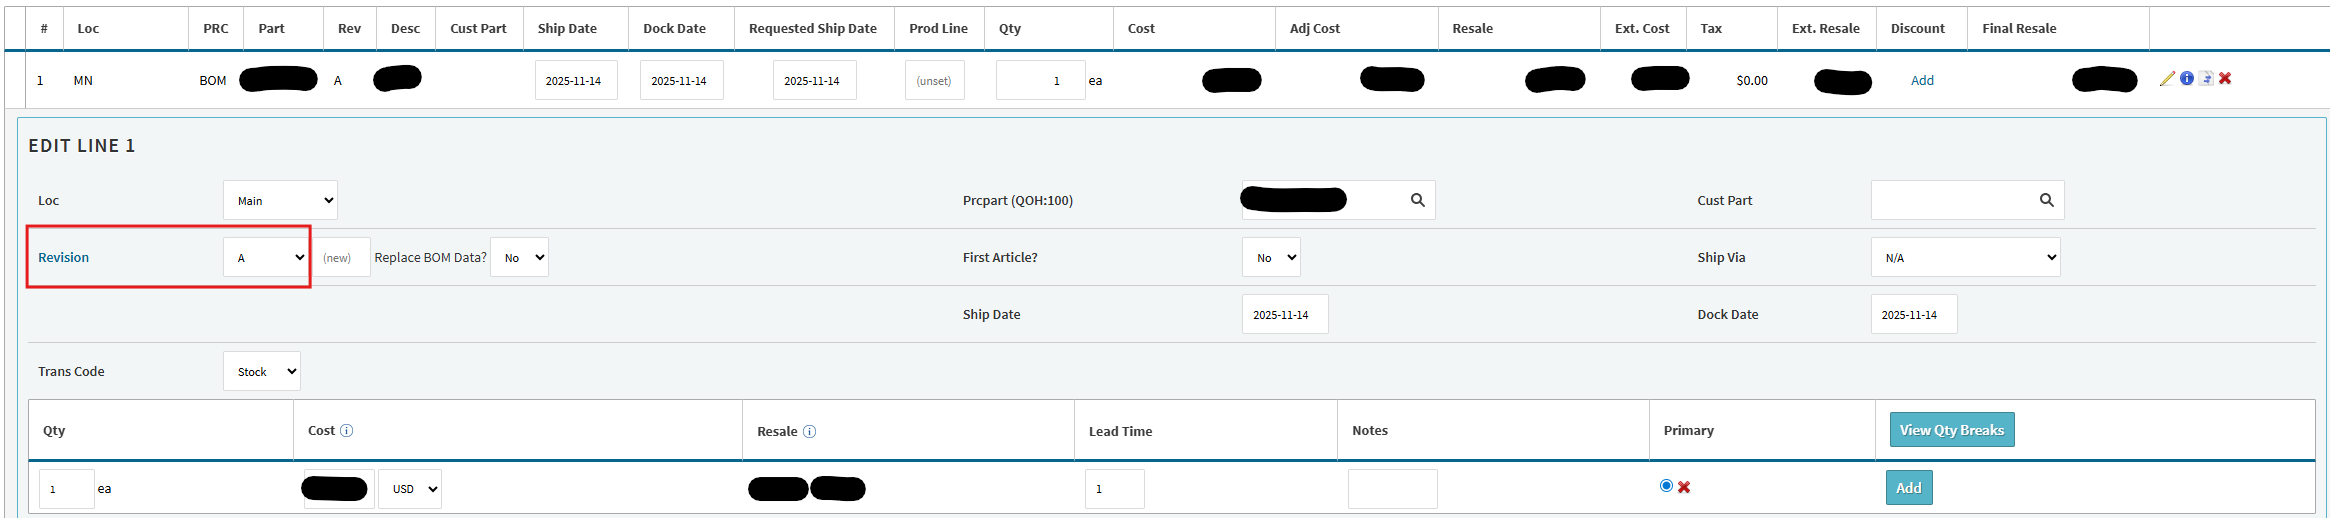Click the pencil edit icon on line 1
The width and height of the screenshot is (2330, 518).
pos(2167,79)
